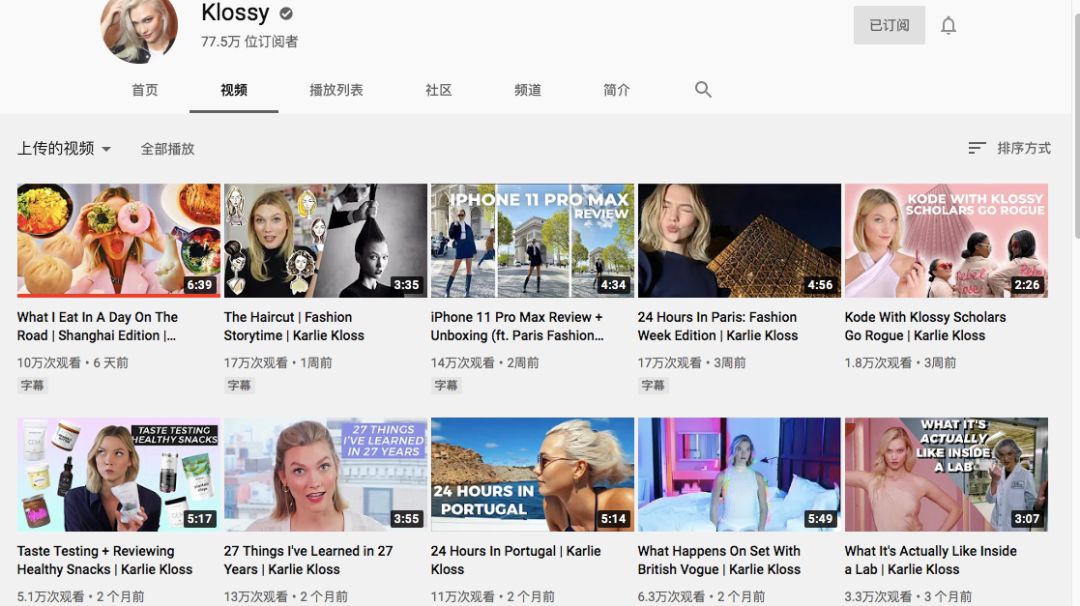Screen dimensions: 1080x606
Task: Click the 已订阅 subscribed button
Action: [x=889, y=25]
